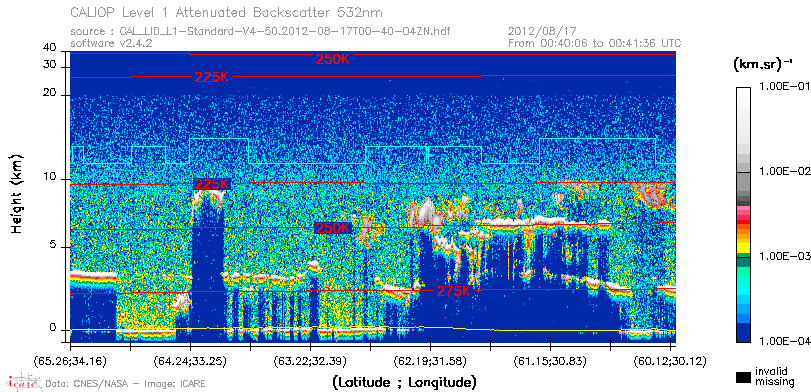Viewport: 811px width, 392px height.
Task: Click the '(Latitude ; Longitude)' axis label
Action: [404, 383]
